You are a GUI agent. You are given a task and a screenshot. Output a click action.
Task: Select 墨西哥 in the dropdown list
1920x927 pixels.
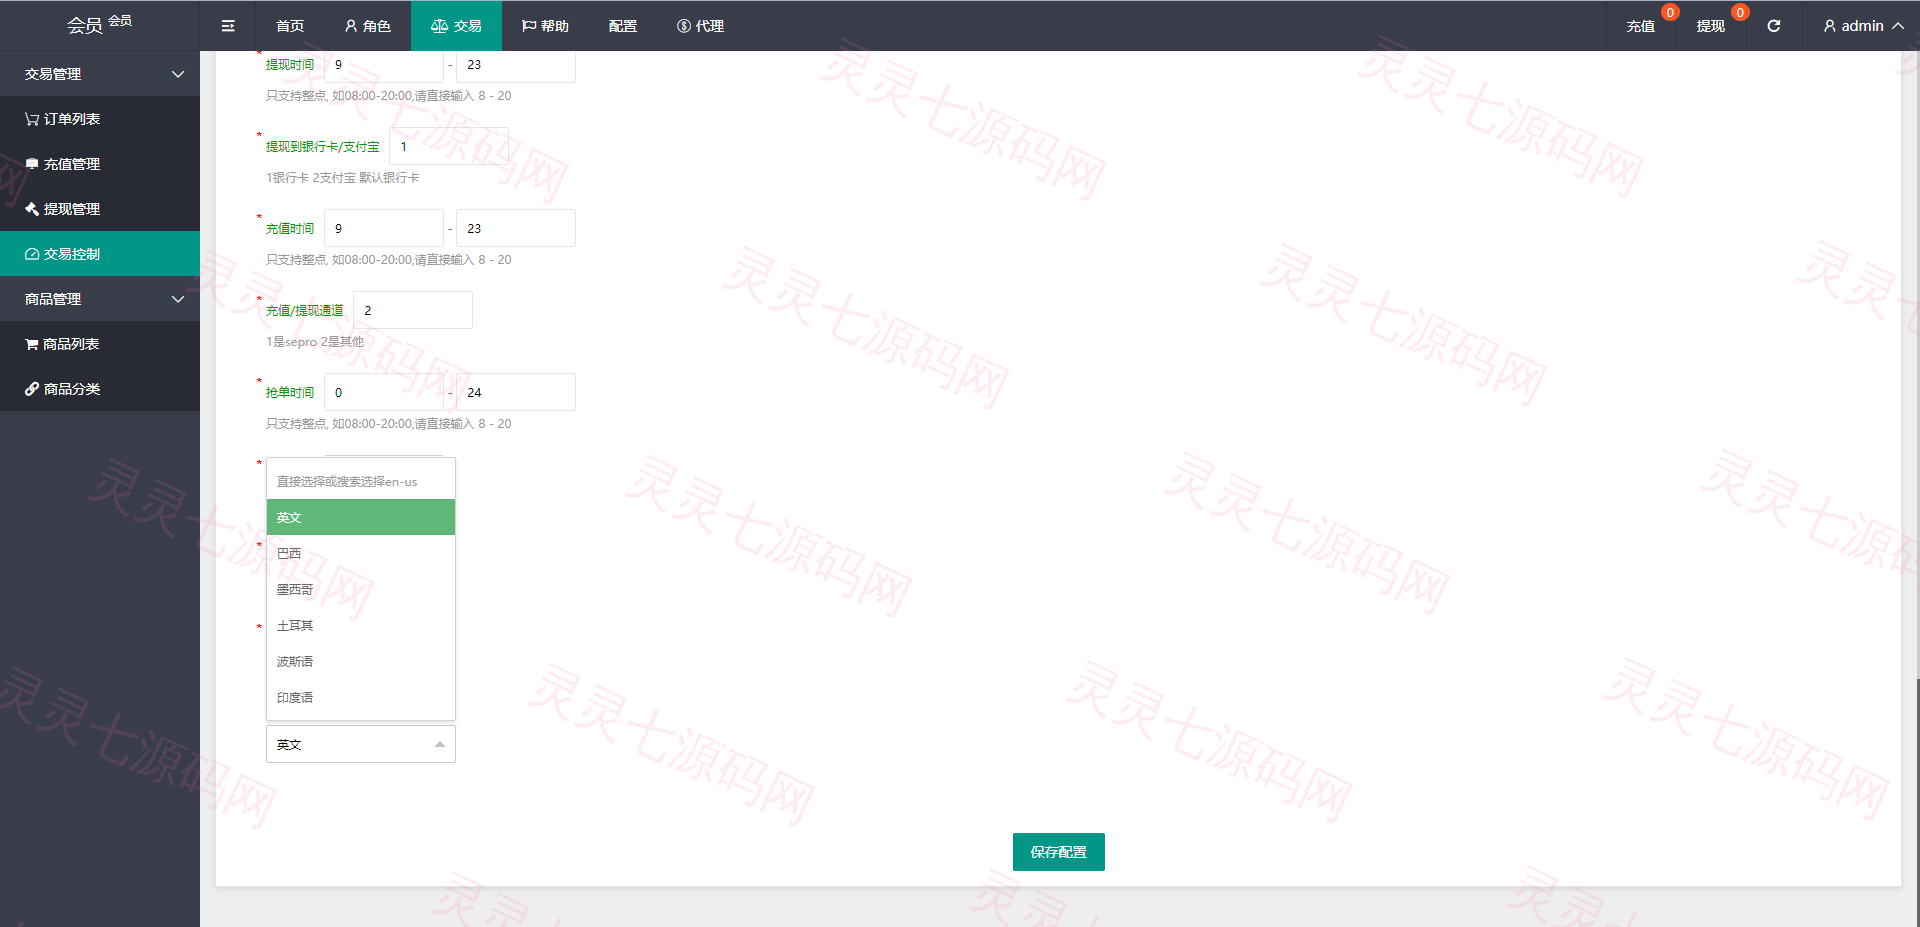[361, 589]
